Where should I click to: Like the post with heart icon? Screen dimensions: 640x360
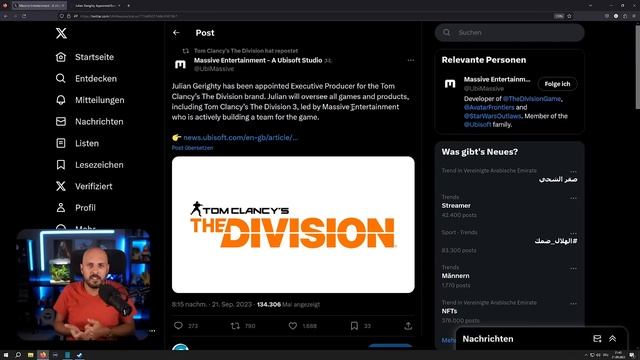point(293,326)
